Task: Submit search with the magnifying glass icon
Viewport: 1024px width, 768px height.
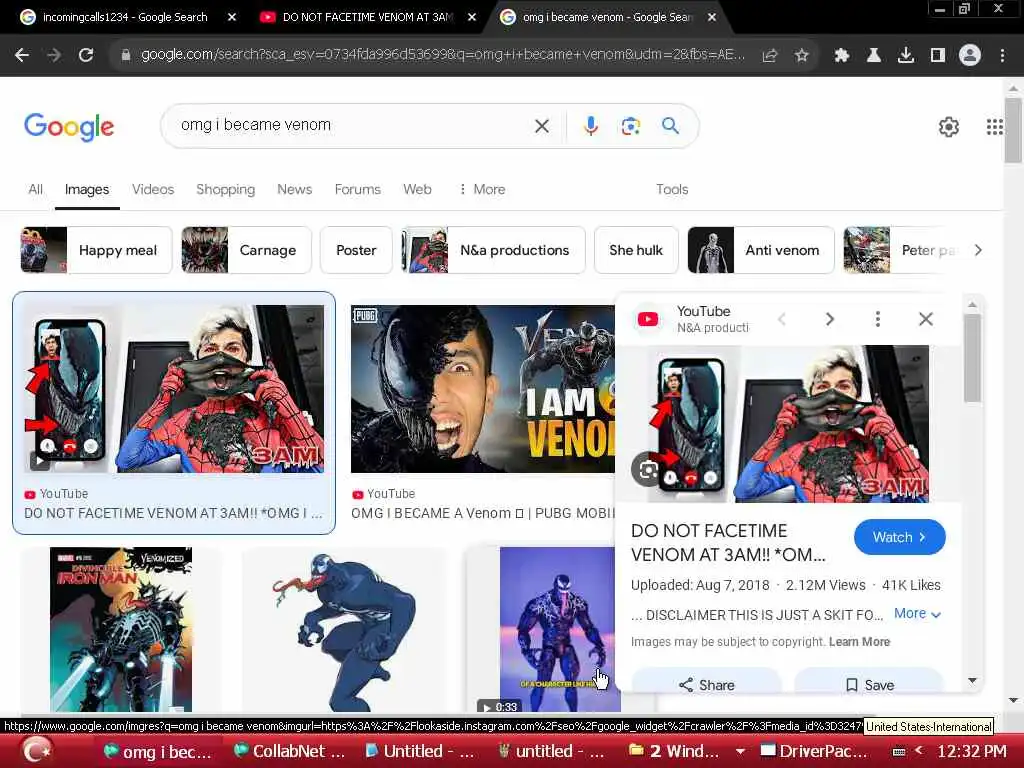Action: pos(670,125)
